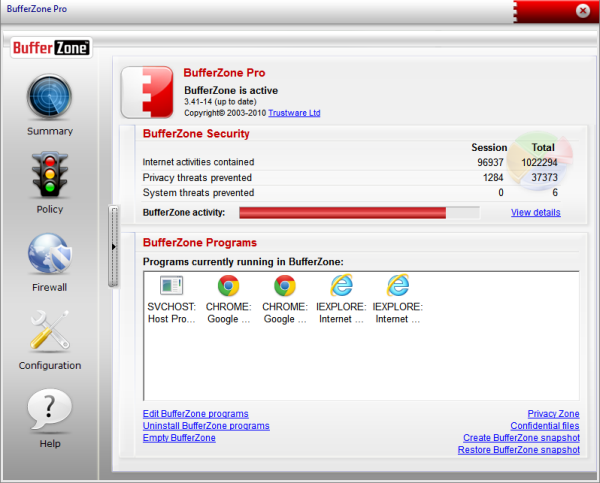600x483 pixels.
Task: Click the System threats prevented row label
Action: 198,193
